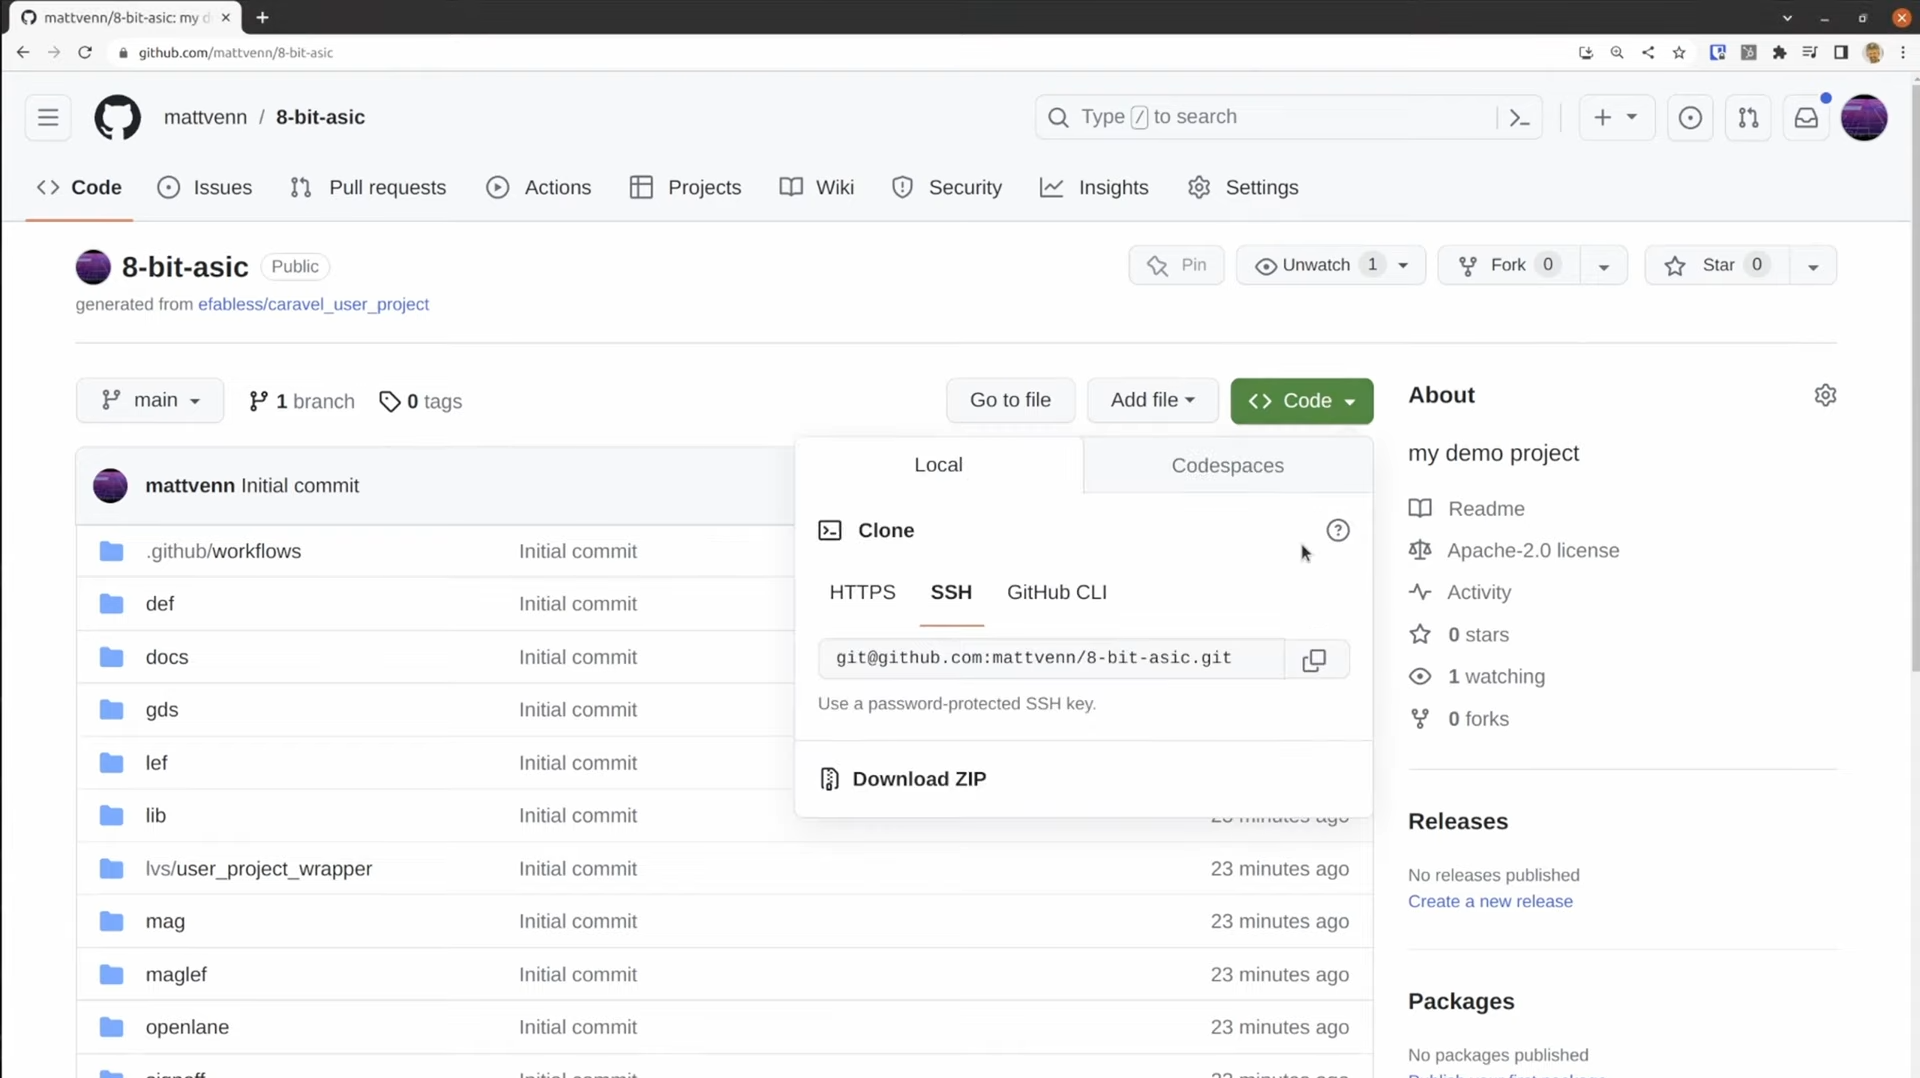Fork the repository
The width and height of the screenshot is (1920, 1078).
(x=1509, y=265)
